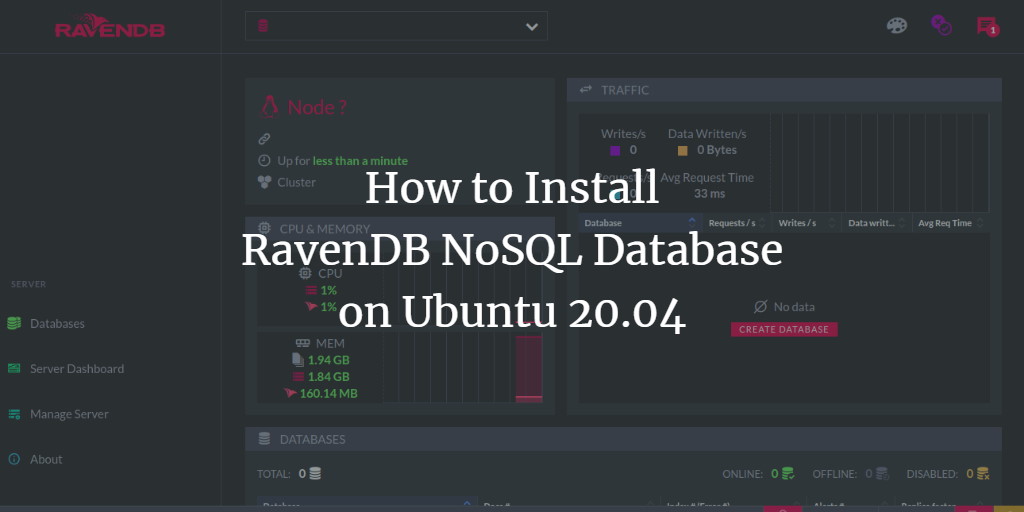Click the tan Data Written/s swatch

click(682, 151)
